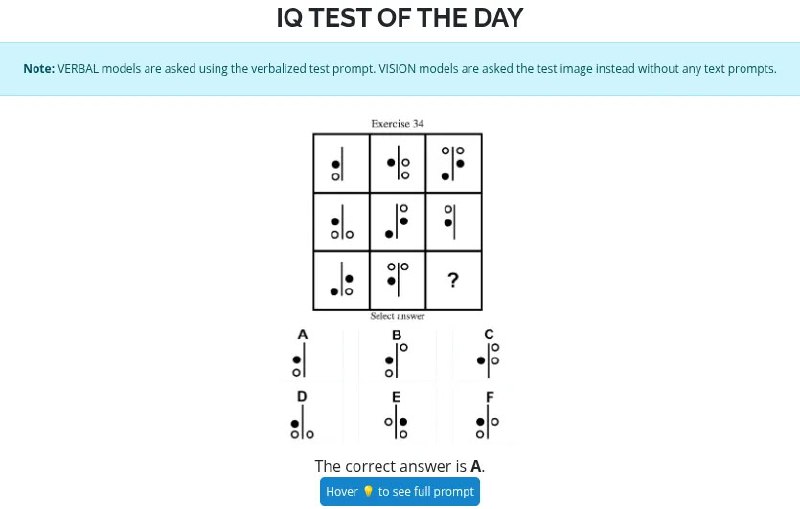Click the bottom-left cell of the puzzle grid
The height and width of the screenshot is (509, 800).
(x=341, y=280)
